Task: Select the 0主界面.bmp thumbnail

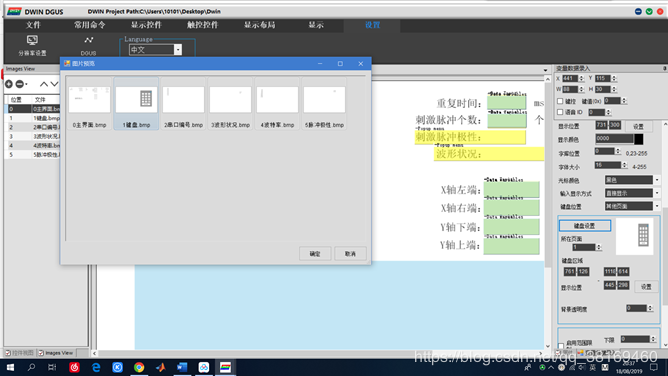Action: coord(89,104)
